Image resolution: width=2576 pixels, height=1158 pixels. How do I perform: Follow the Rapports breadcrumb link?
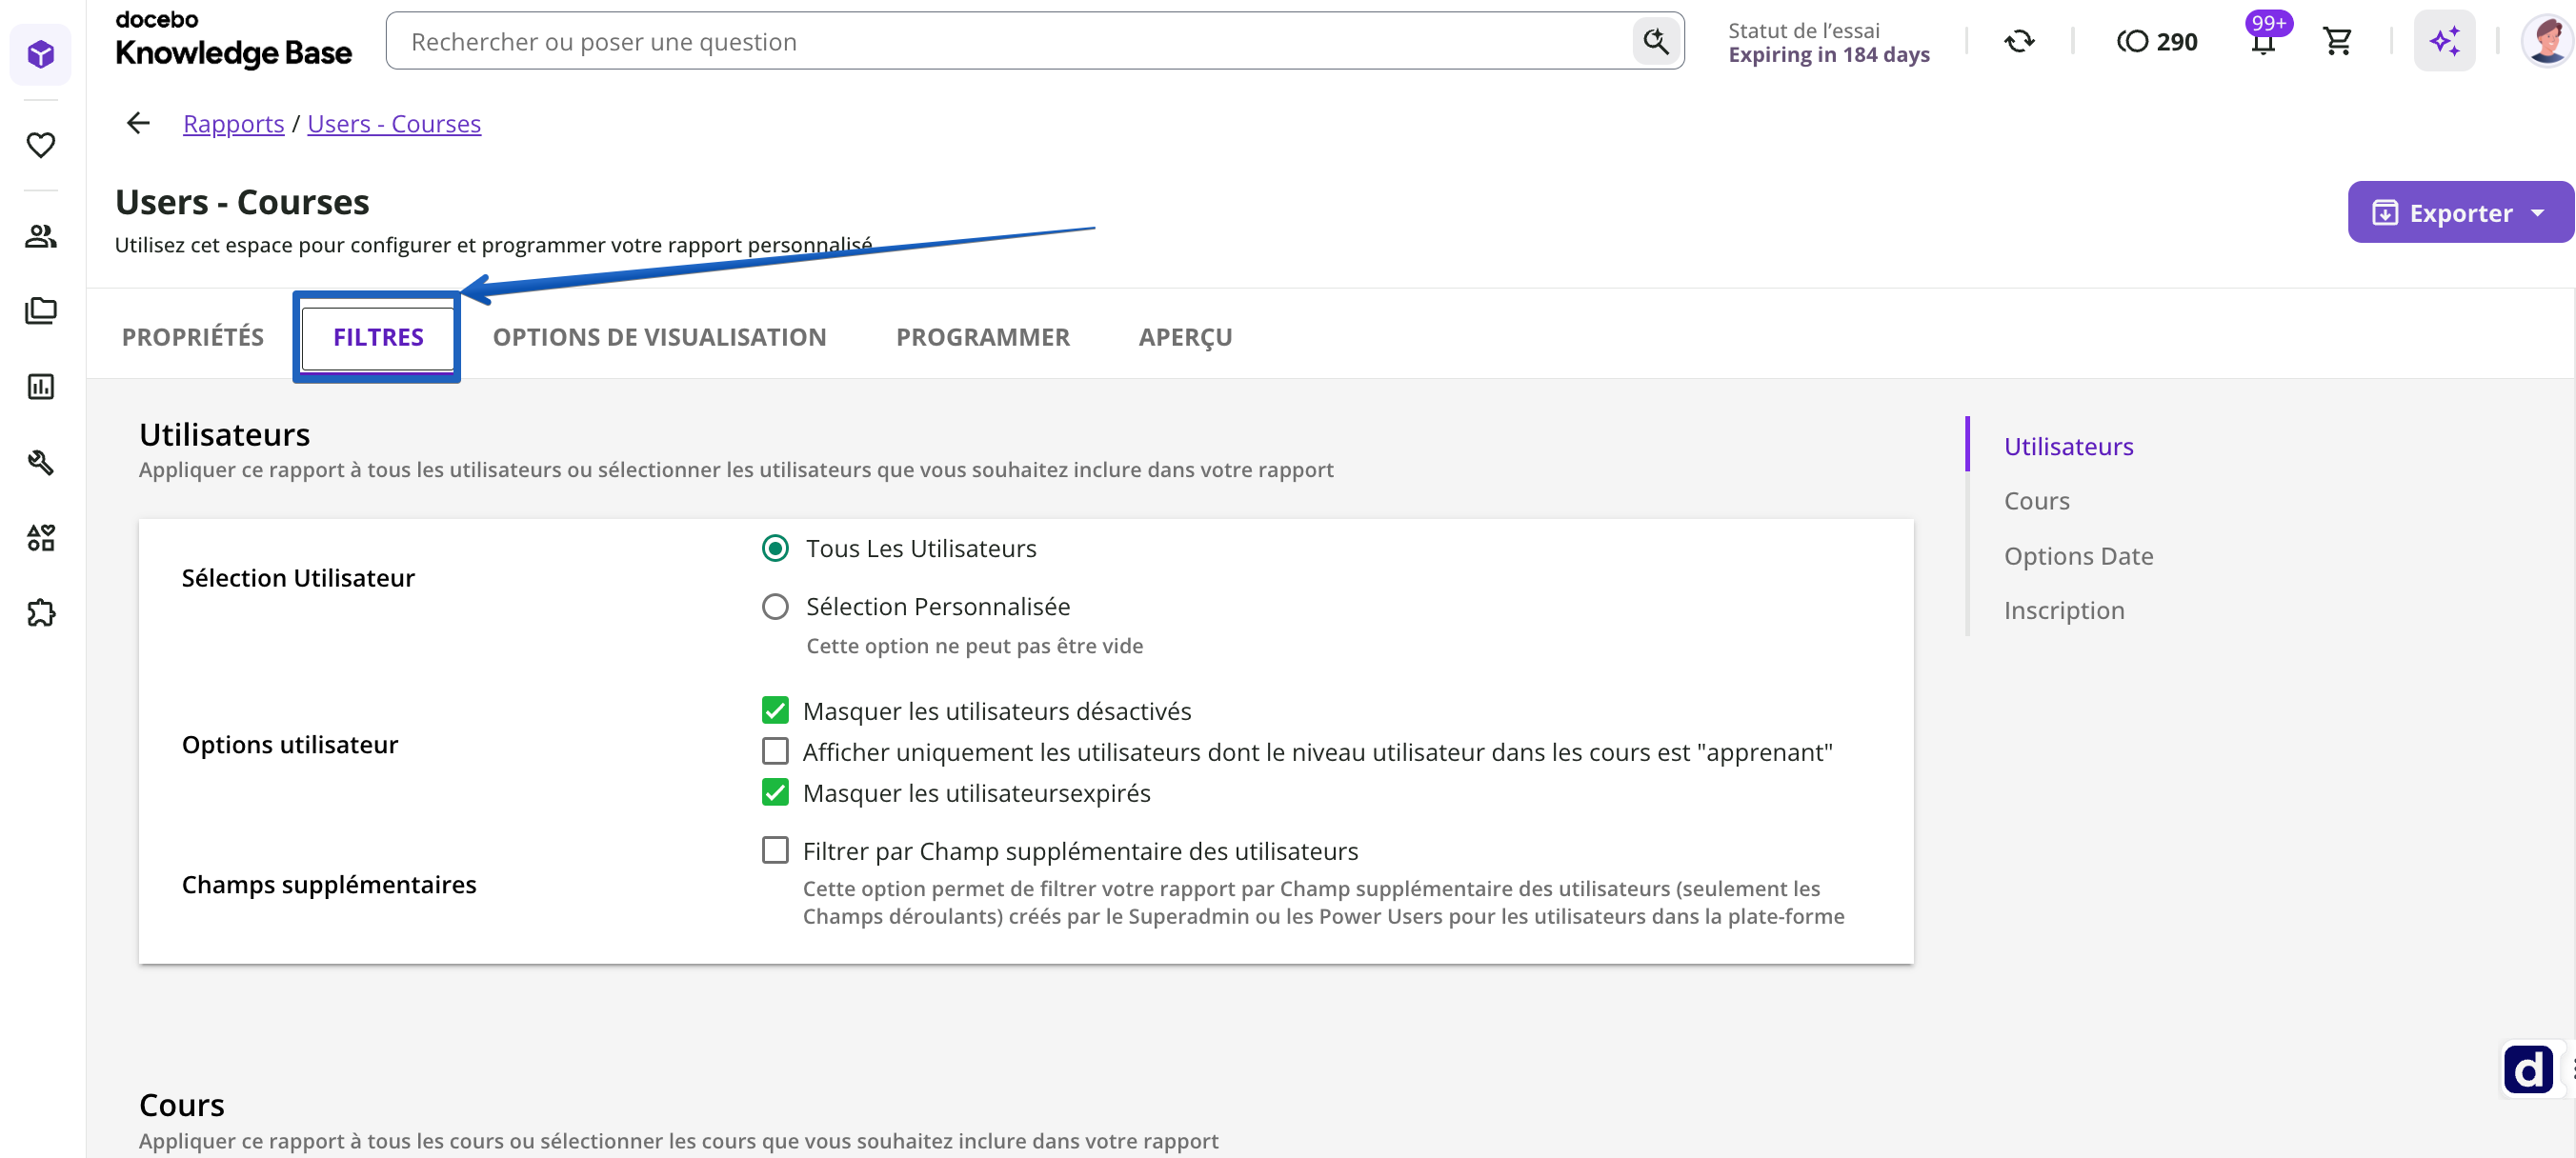234,124
